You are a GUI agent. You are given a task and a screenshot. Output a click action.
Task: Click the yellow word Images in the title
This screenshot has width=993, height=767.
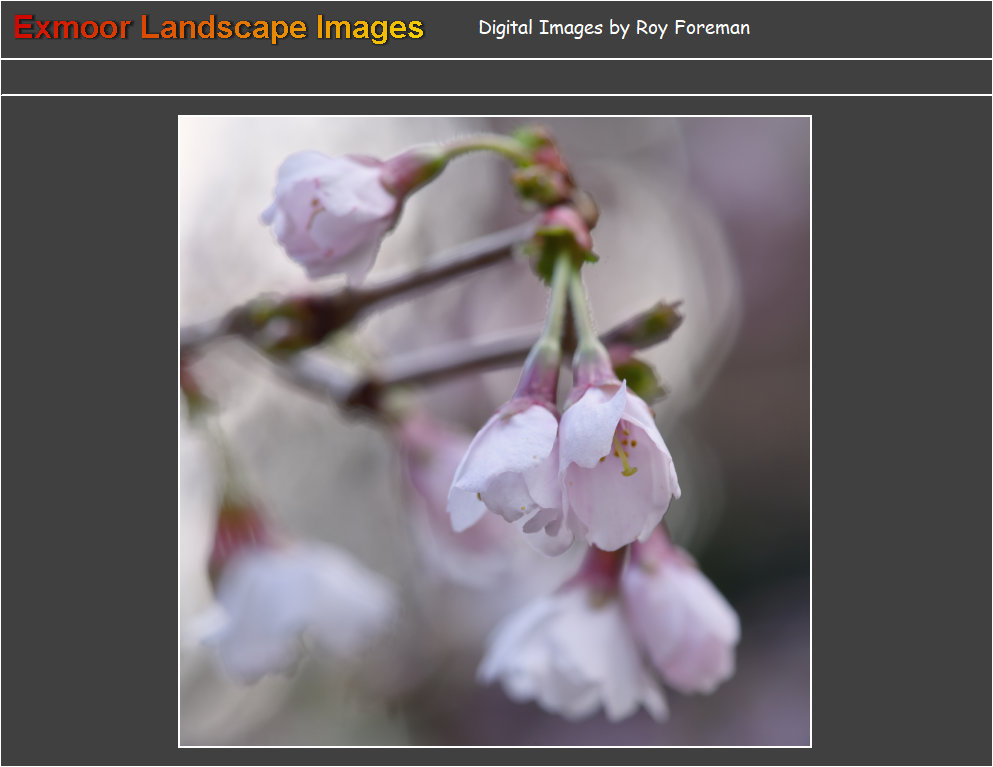pos(369,28)
